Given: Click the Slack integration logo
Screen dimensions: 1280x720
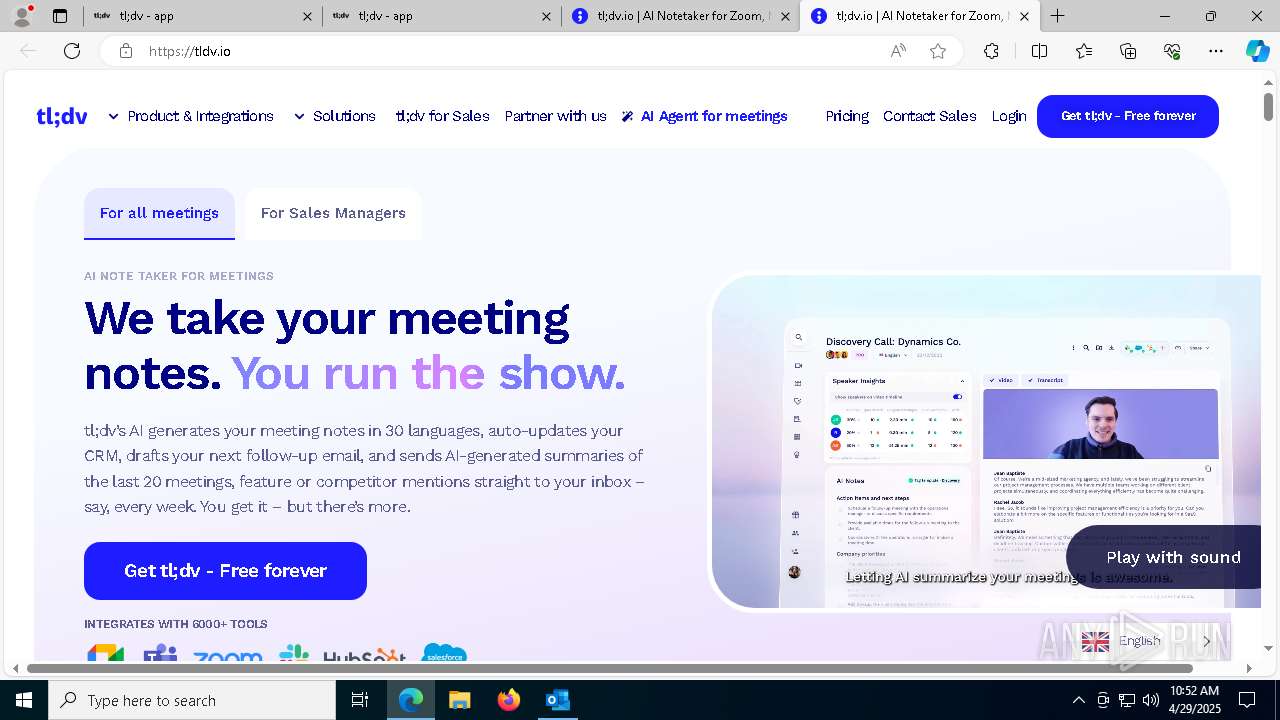Looking at the screenshot, I should pyautogui.click(x=294, y=654).
